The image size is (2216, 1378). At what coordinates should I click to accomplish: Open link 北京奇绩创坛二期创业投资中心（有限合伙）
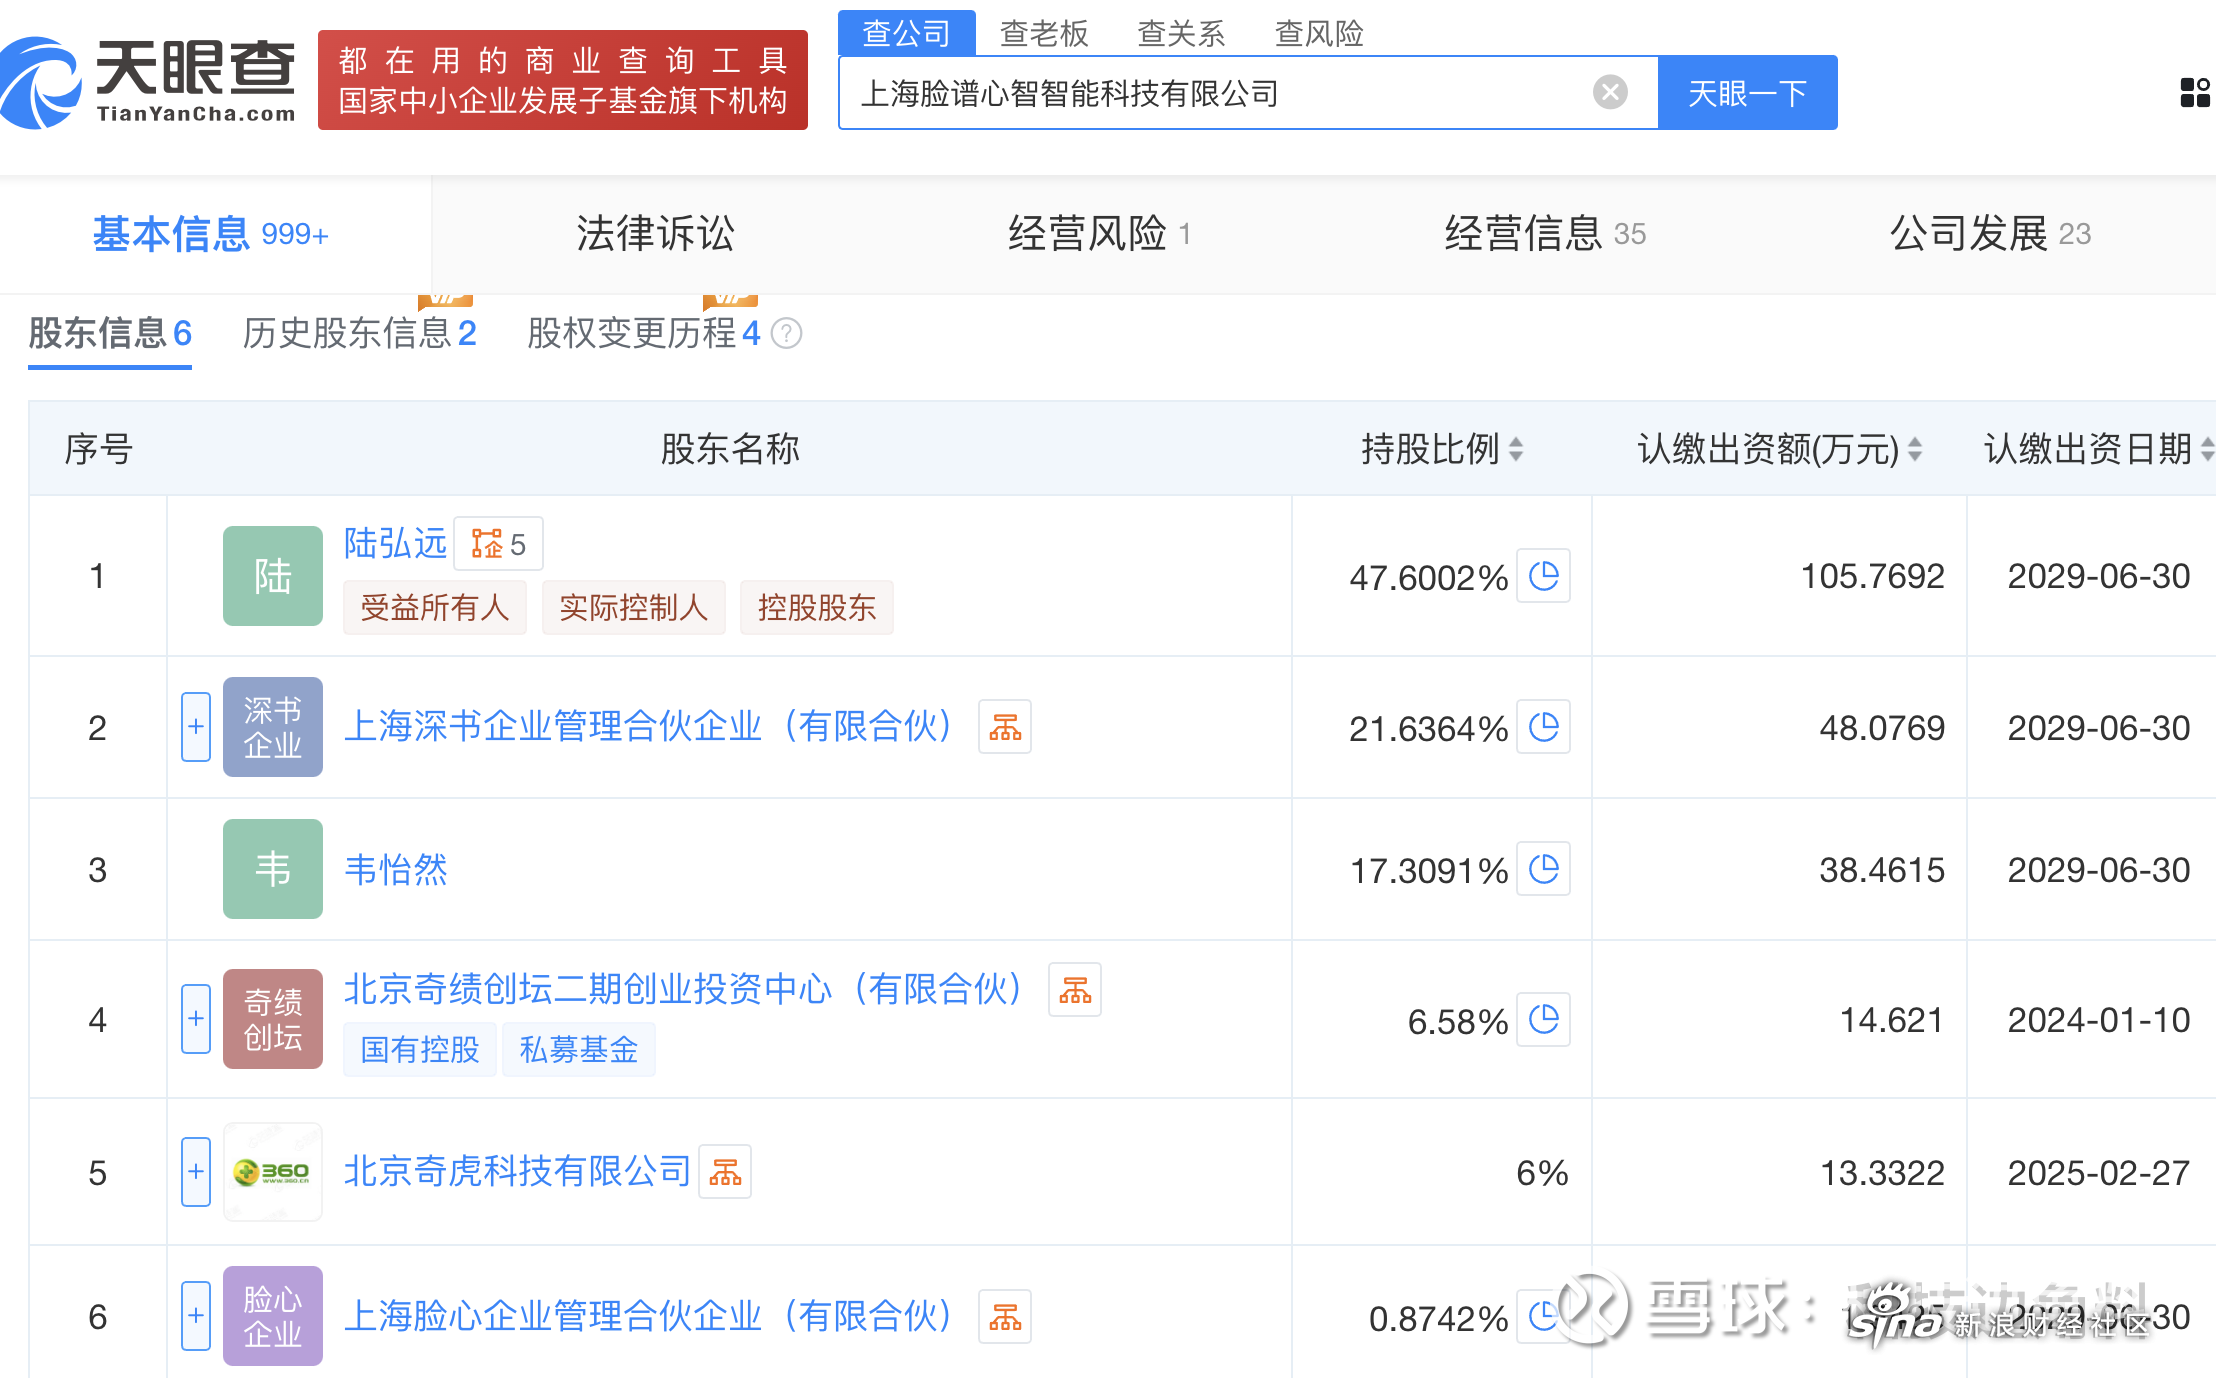click(x=684, y=989)
